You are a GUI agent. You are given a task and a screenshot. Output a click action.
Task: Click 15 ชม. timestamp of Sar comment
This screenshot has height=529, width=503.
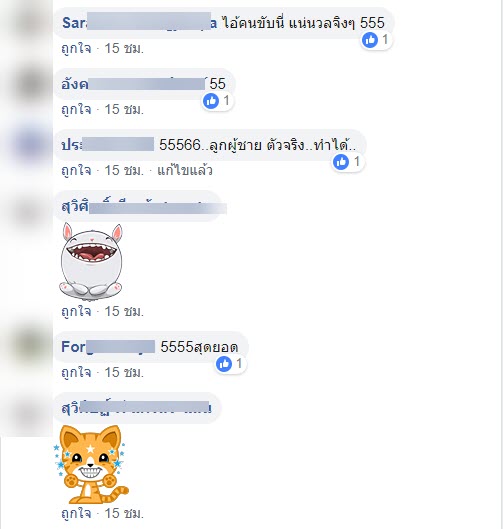[124, 49]
